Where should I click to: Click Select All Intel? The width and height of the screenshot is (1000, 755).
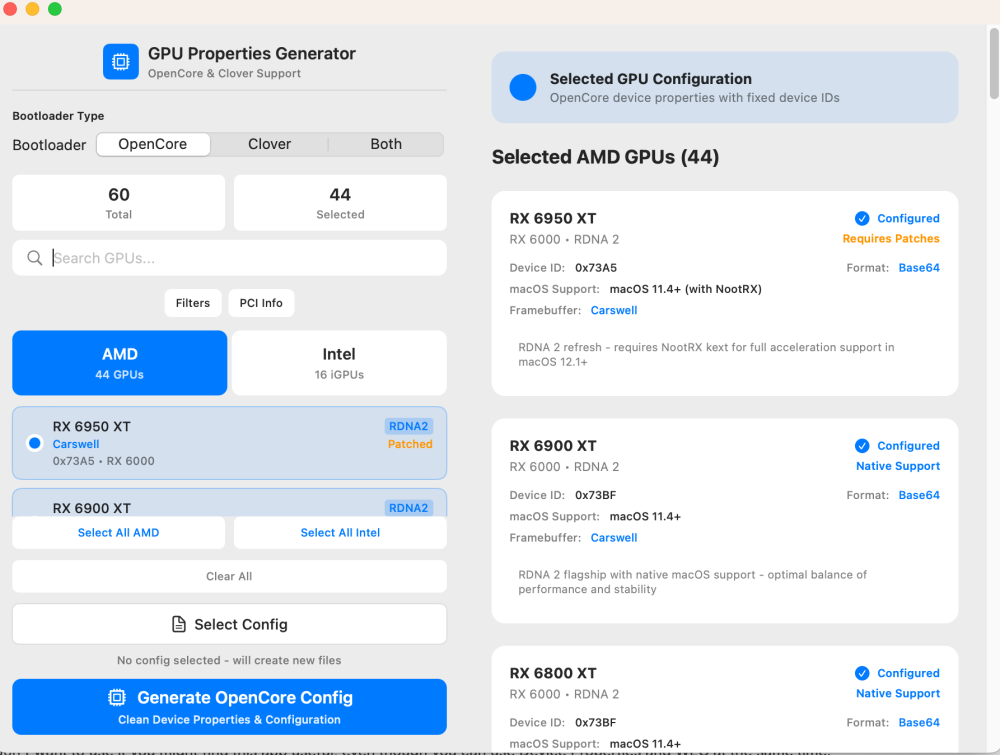pos(340,532)
